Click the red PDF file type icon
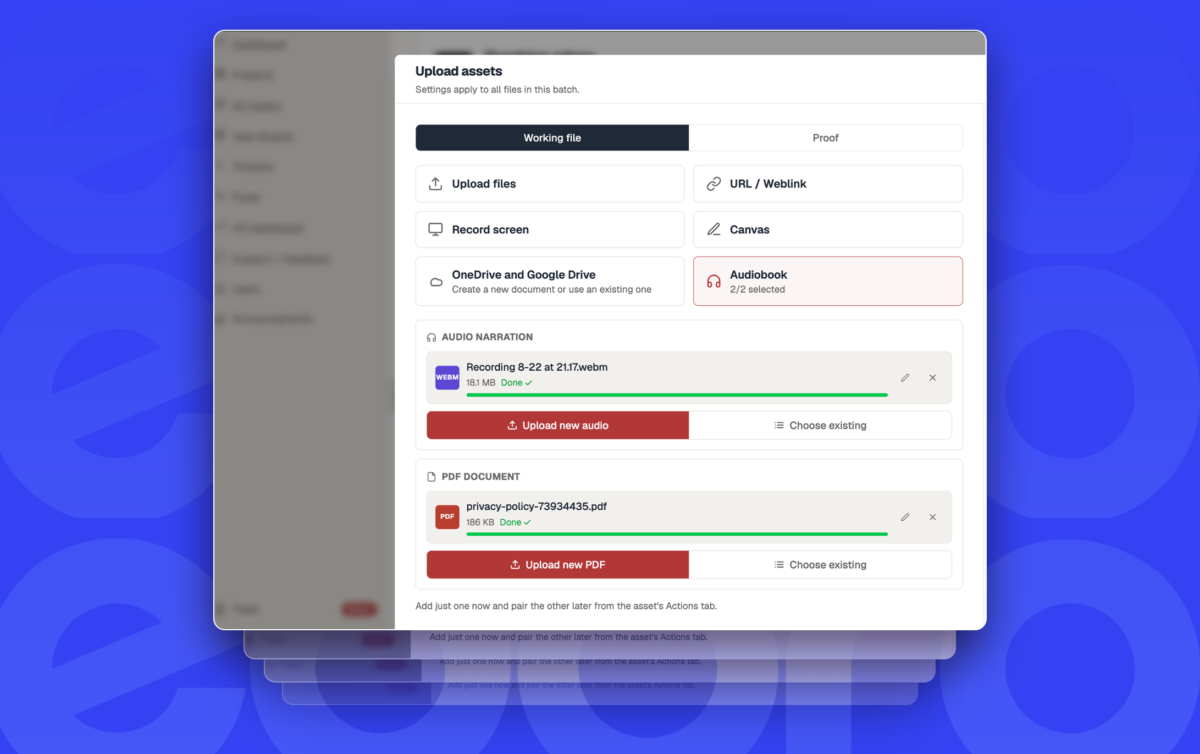The width and height of the screenshot is (1200, 754). click(x=447, y=517)
